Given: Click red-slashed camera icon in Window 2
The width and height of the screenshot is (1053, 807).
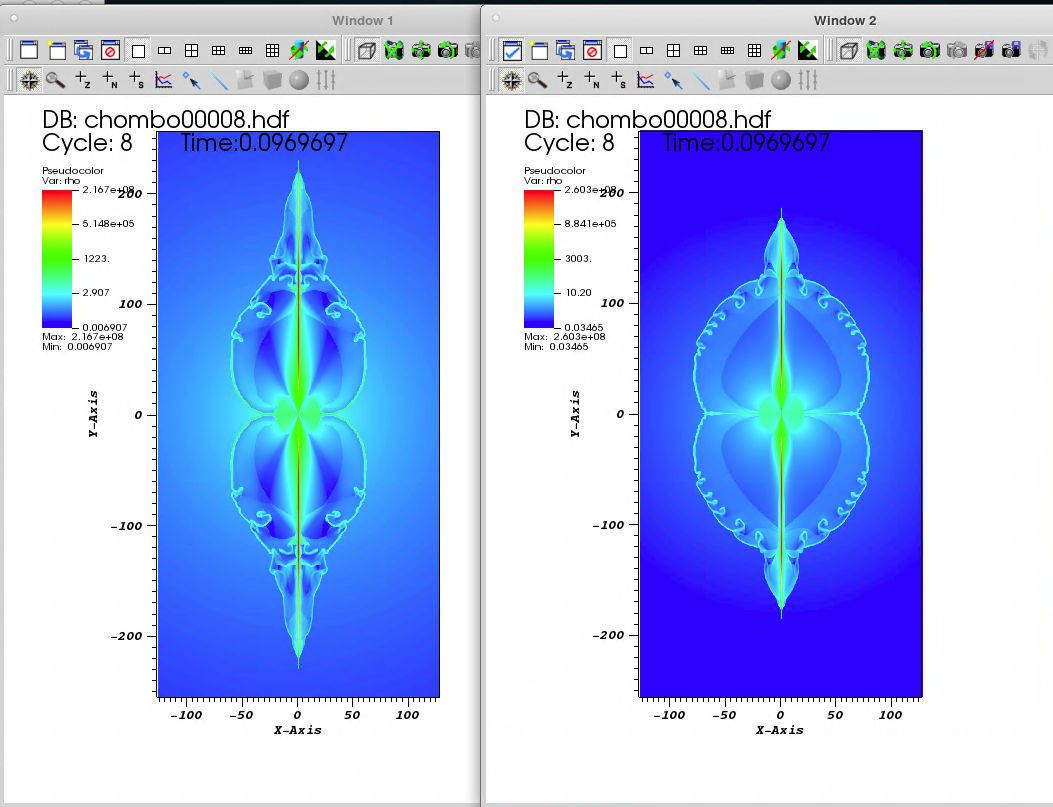Looking at the screenshot, I should point(984,50).
